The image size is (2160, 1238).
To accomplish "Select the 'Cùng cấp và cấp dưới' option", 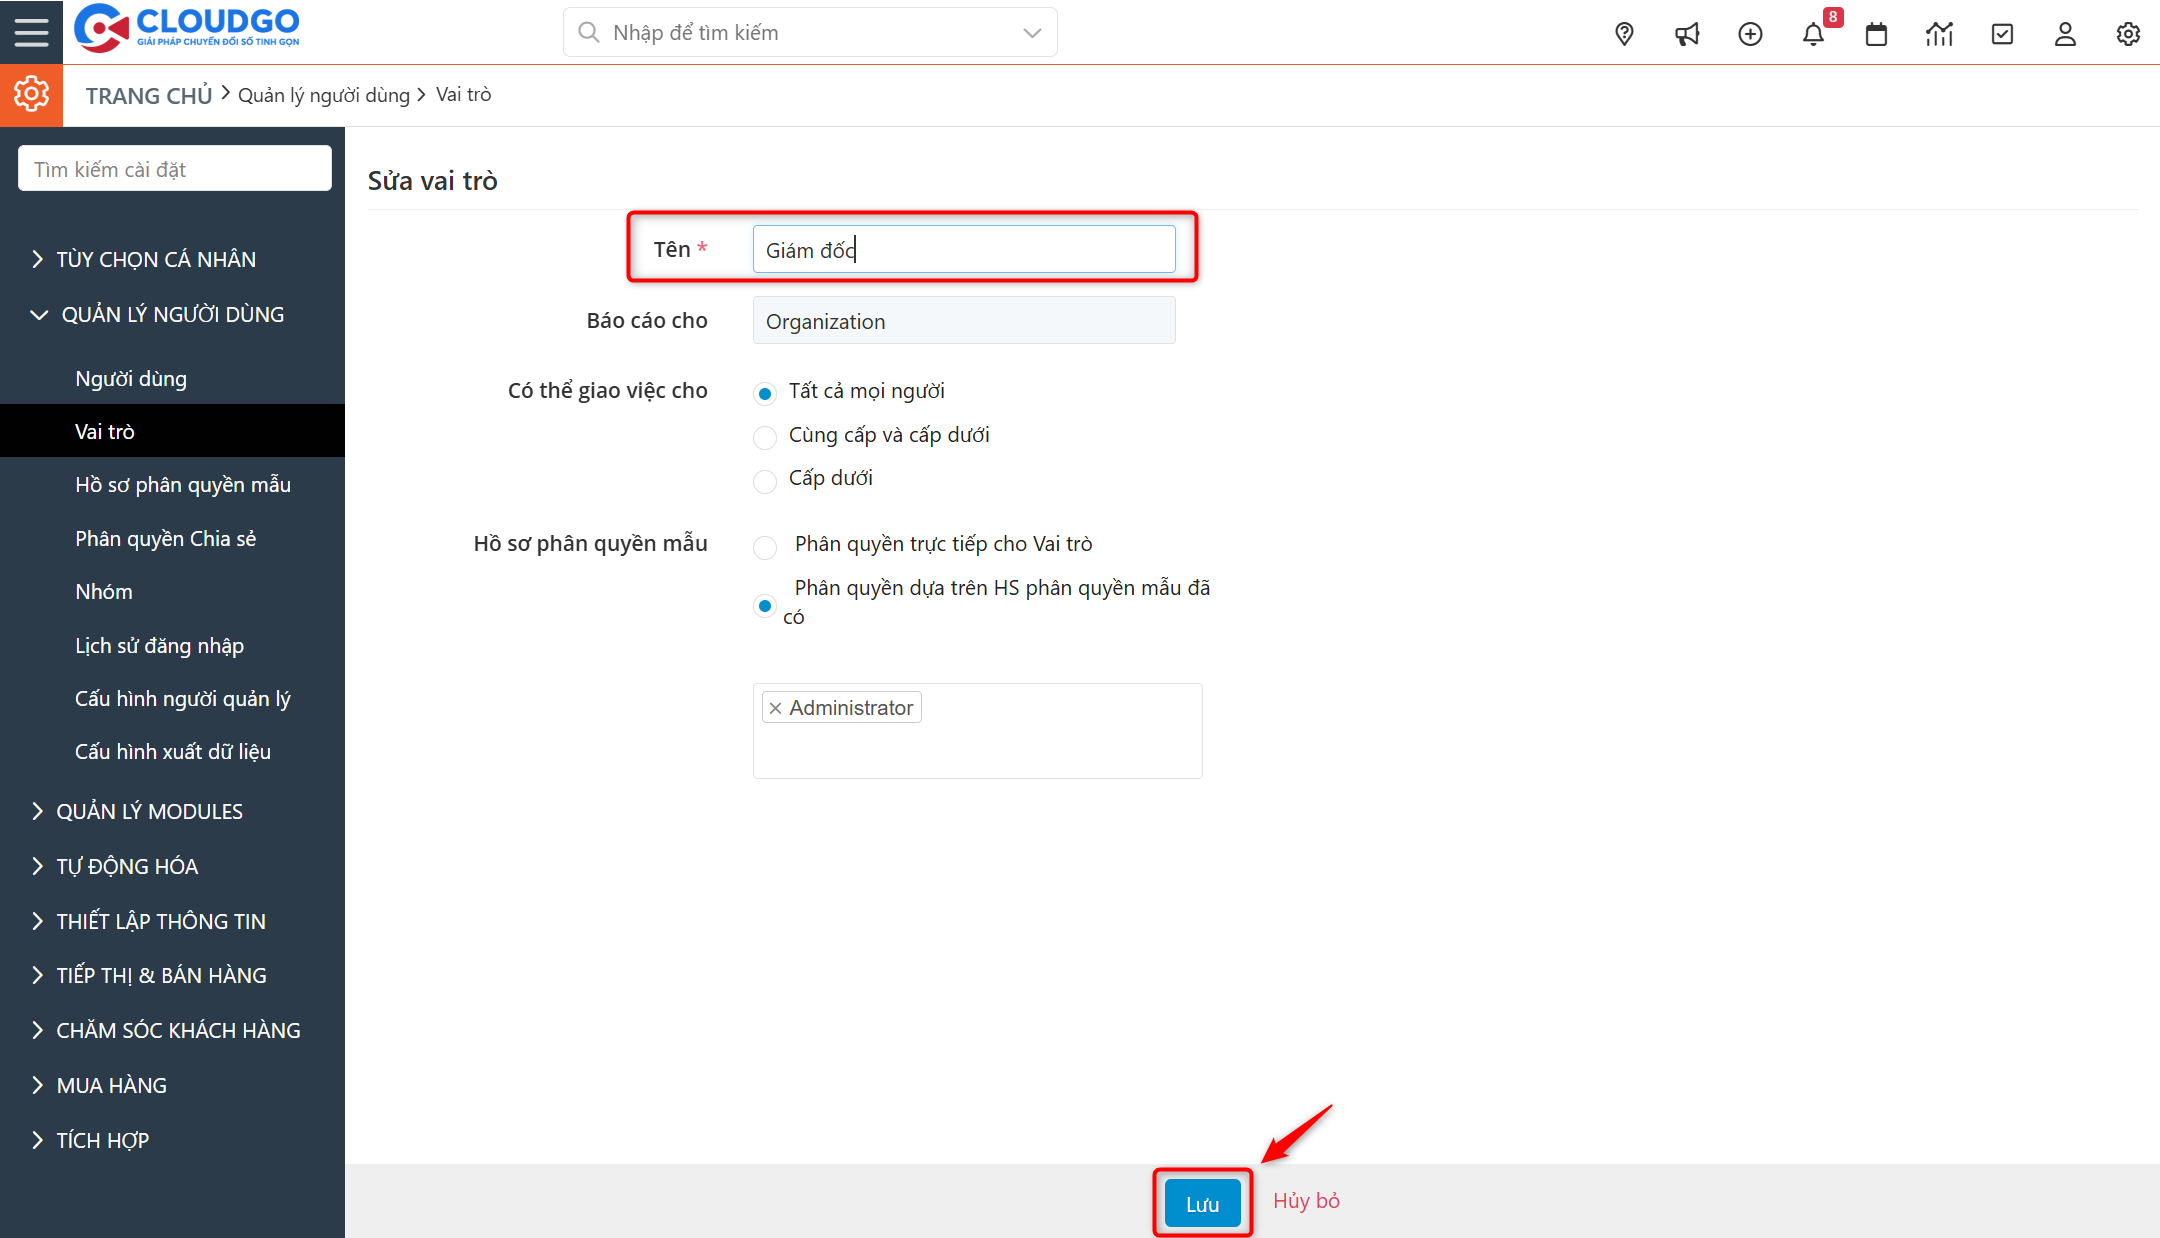I will (x=765, y=437).
